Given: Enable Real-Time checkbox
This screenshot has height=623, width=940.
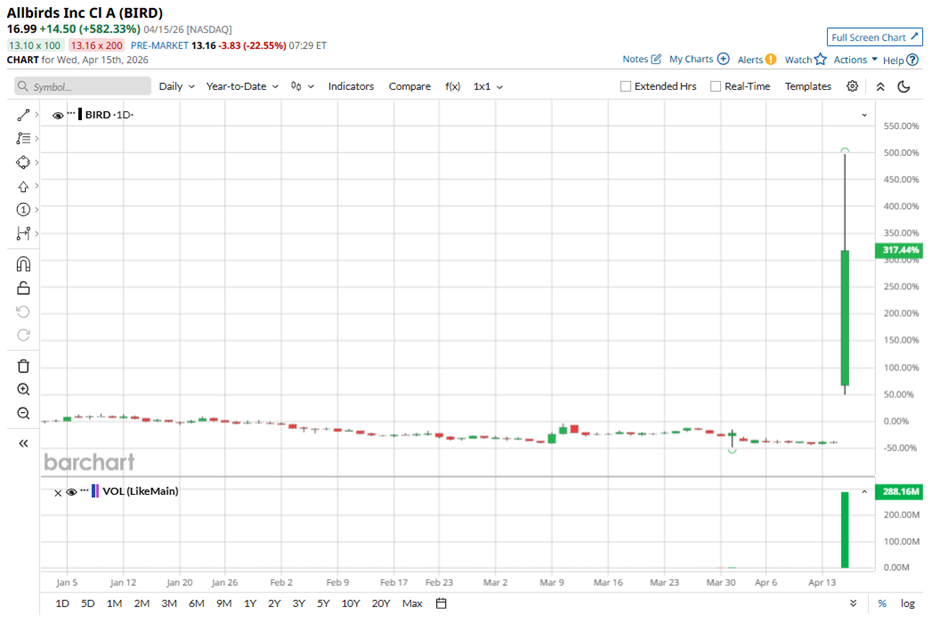Looking at the screenshot, I should (x=715, y=86).
